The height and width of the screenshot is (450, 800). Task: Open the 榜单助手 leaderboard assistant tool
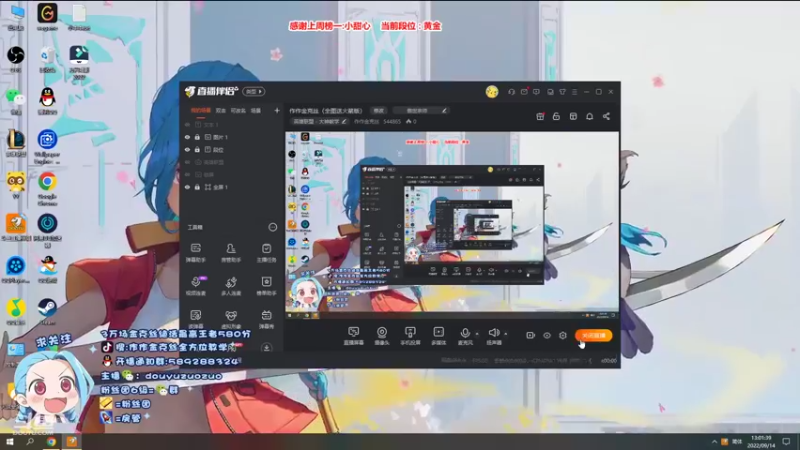pyautogui.click(x=266, y=286)
